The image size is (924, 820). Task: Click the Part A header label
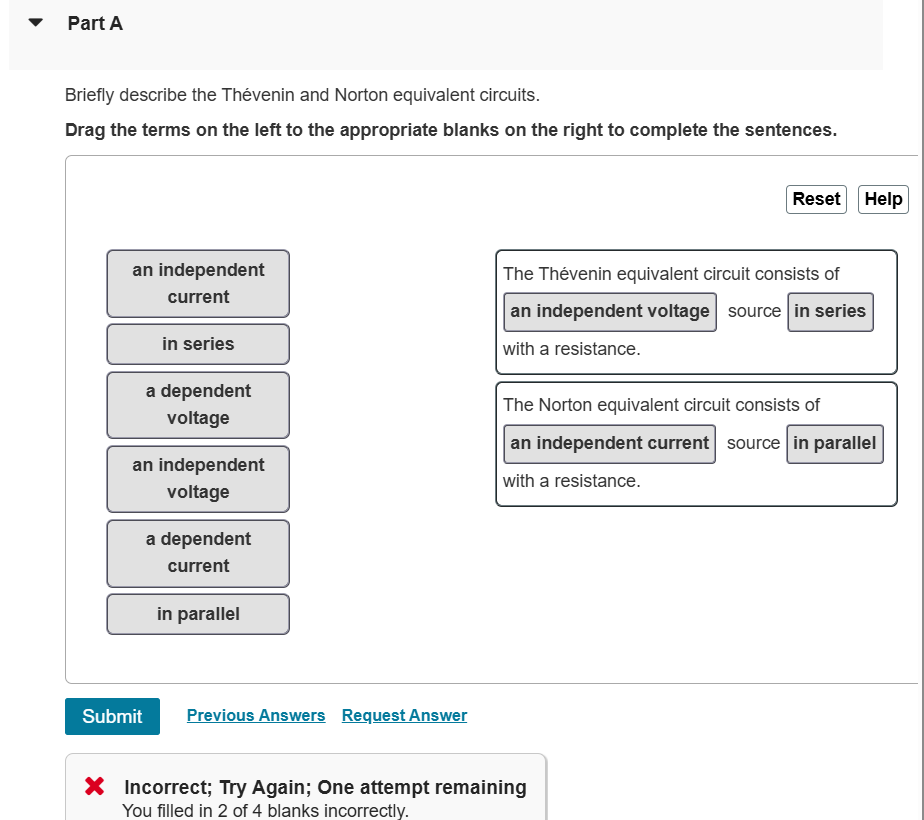coord(95,22)
